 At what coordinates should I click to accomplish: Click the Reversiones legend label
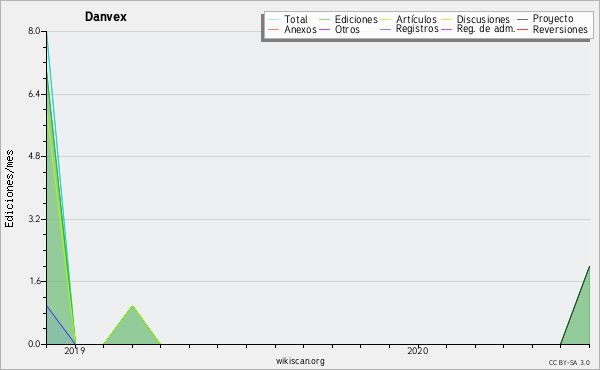(560, 29)
